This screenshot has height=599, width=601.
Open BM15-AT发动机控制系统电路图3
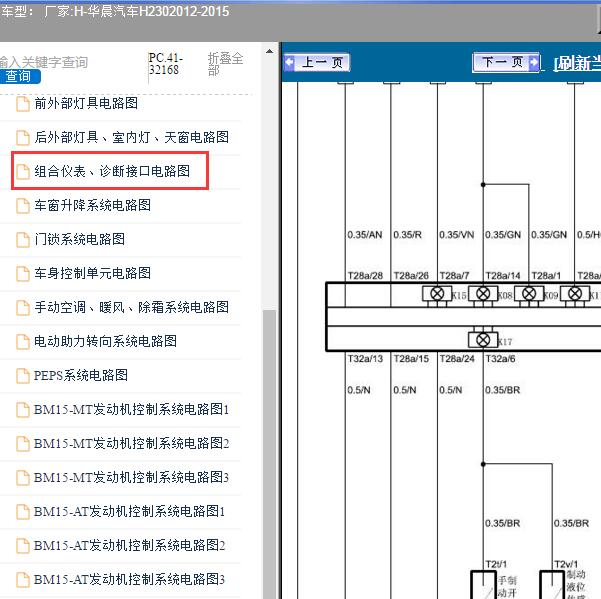coord(130,579)
